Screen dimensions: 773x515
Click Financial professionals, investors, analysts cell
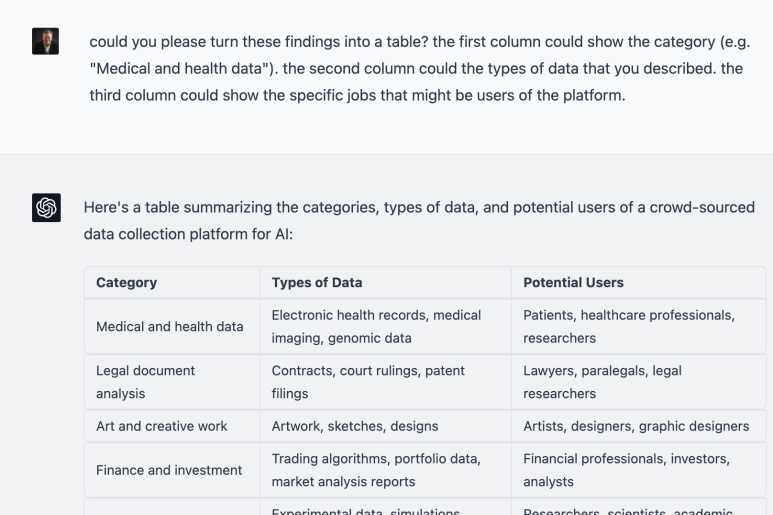[638, 470]
